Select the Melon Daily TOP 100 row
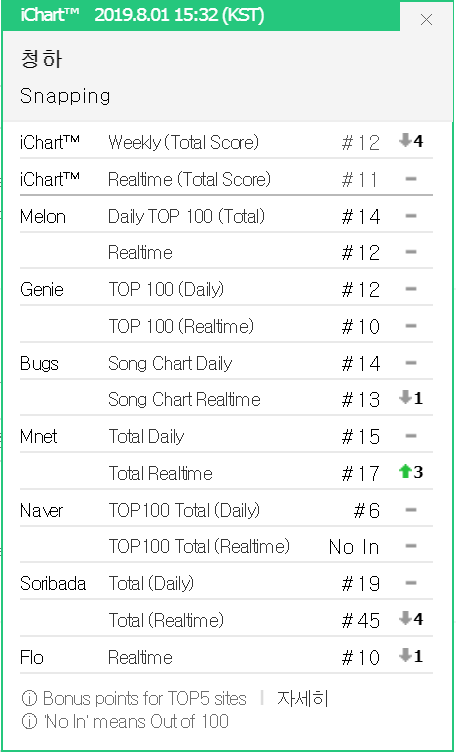The image size is (456, 752). tap(226, 216)
